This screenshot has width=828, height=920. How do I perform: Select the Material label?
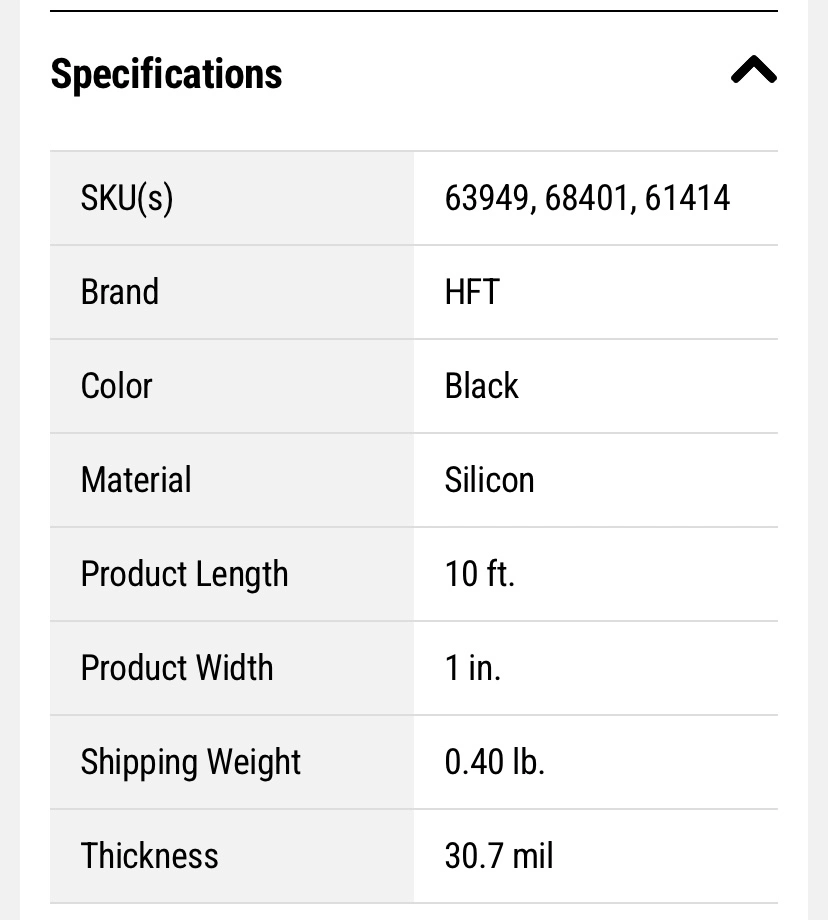tap(136, 480)
